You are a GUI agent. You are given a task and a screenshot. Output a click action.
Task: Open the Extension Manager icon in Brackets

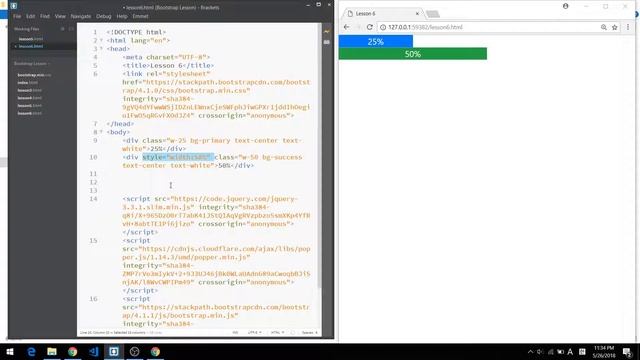click(x=327, y=42)
